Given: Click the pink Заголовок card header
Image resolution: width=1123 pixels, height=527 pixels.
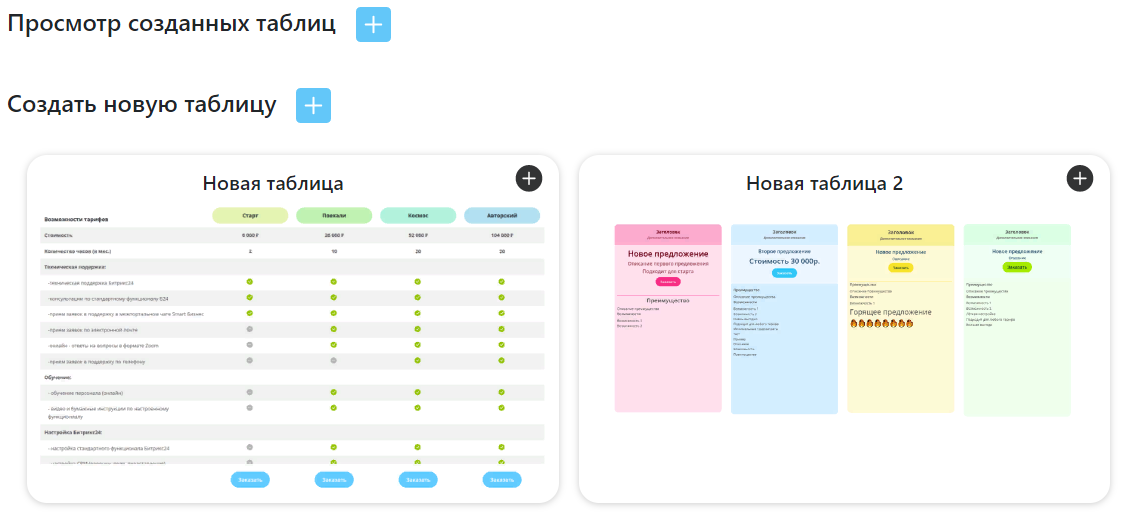Looking at the screenshot, I should (668, 234).
